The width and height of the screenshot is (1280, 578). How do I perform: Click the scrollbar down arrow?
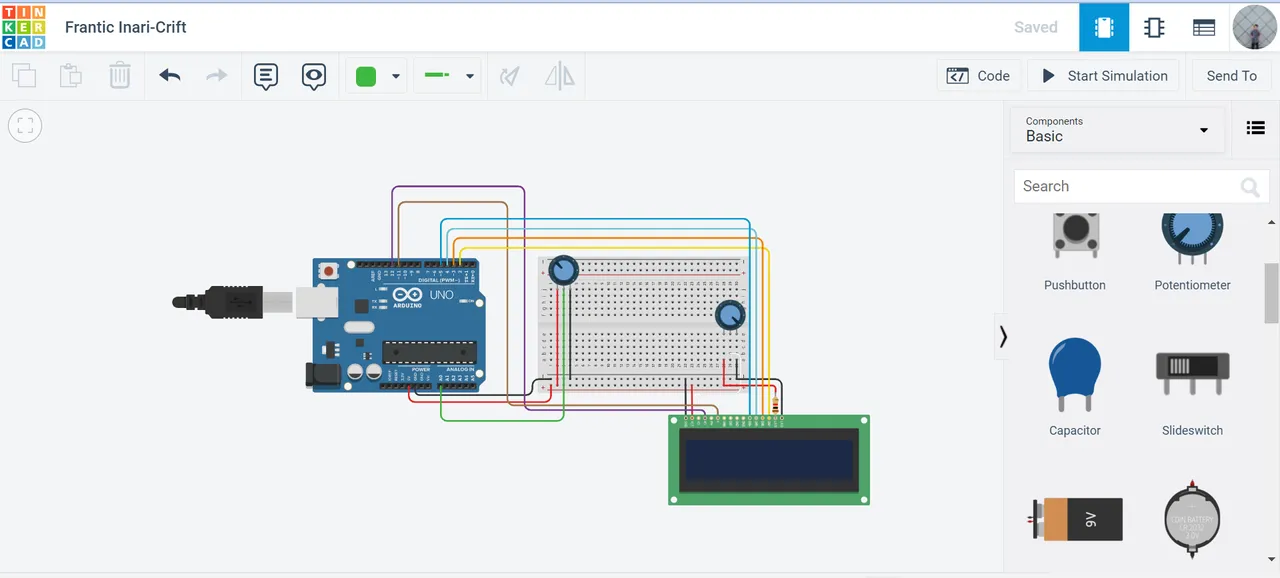(1271, 559)
